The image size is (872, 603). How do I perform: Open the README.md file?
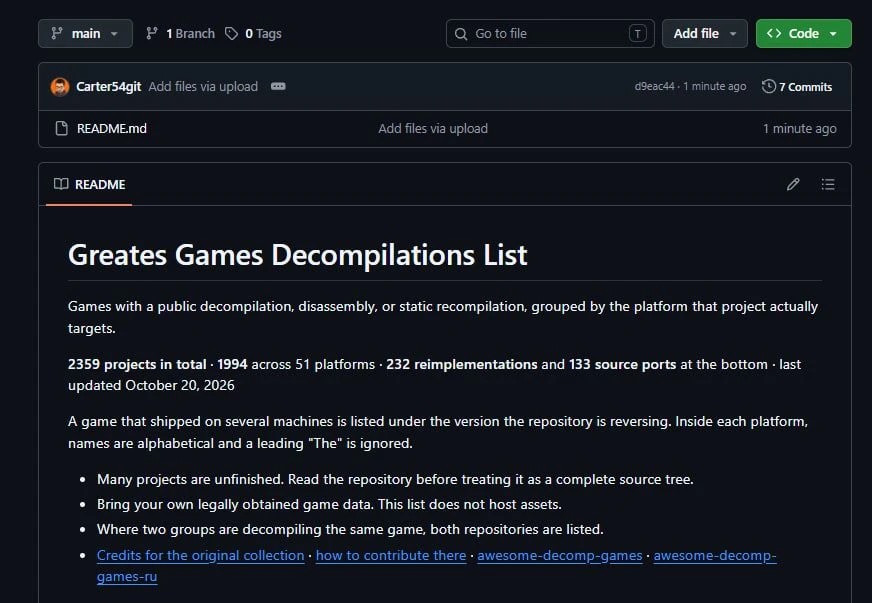point(112,128)
